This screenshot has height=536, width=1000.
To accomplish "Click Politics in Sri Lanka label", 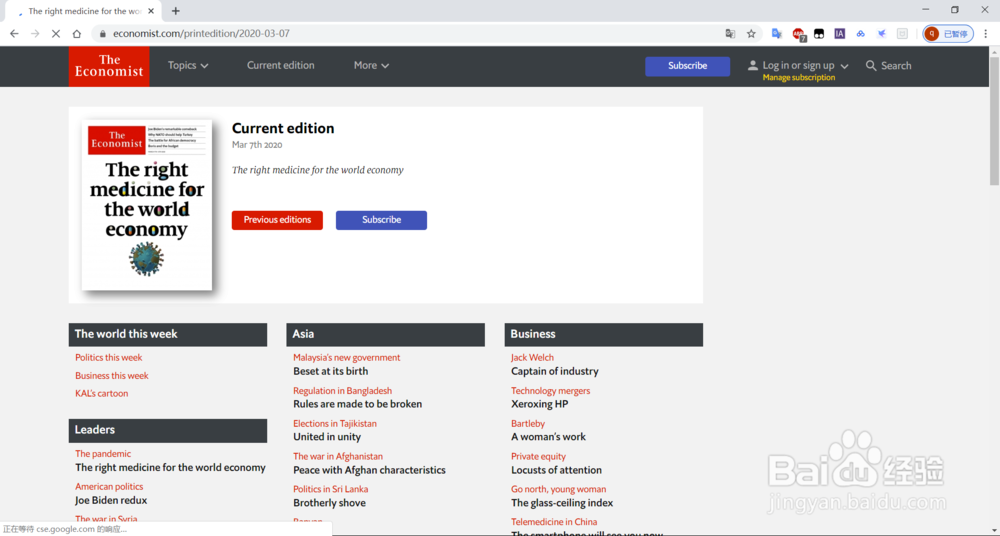I will click(x=330, y=489).
